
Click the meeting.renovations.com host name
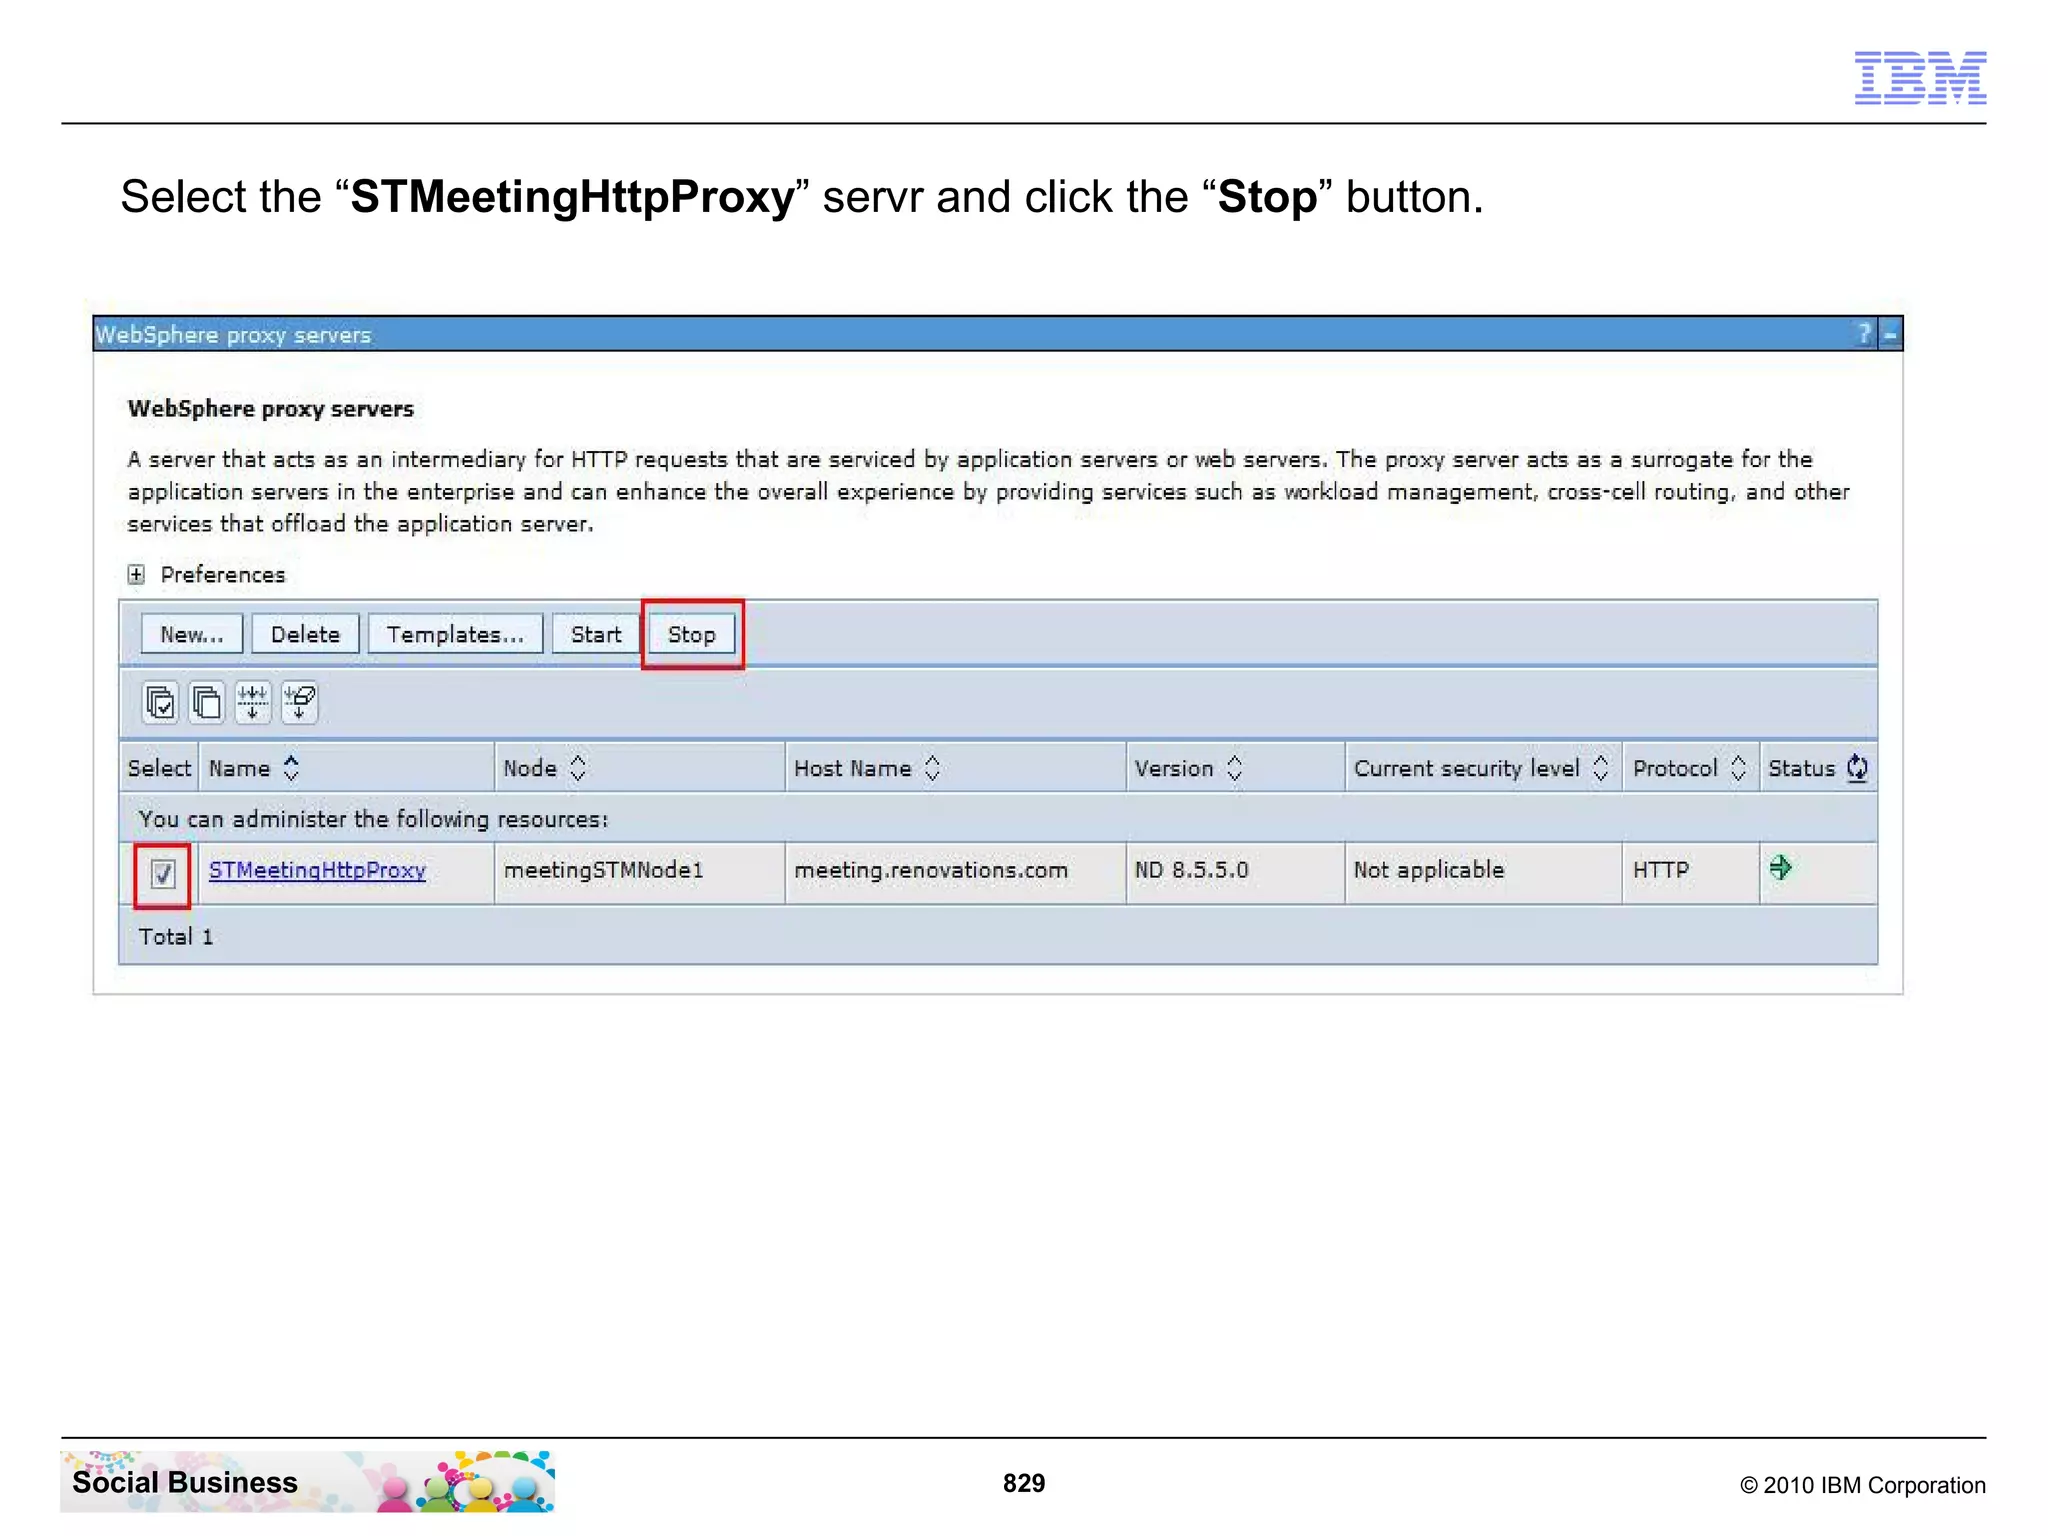tap(931, 870)
